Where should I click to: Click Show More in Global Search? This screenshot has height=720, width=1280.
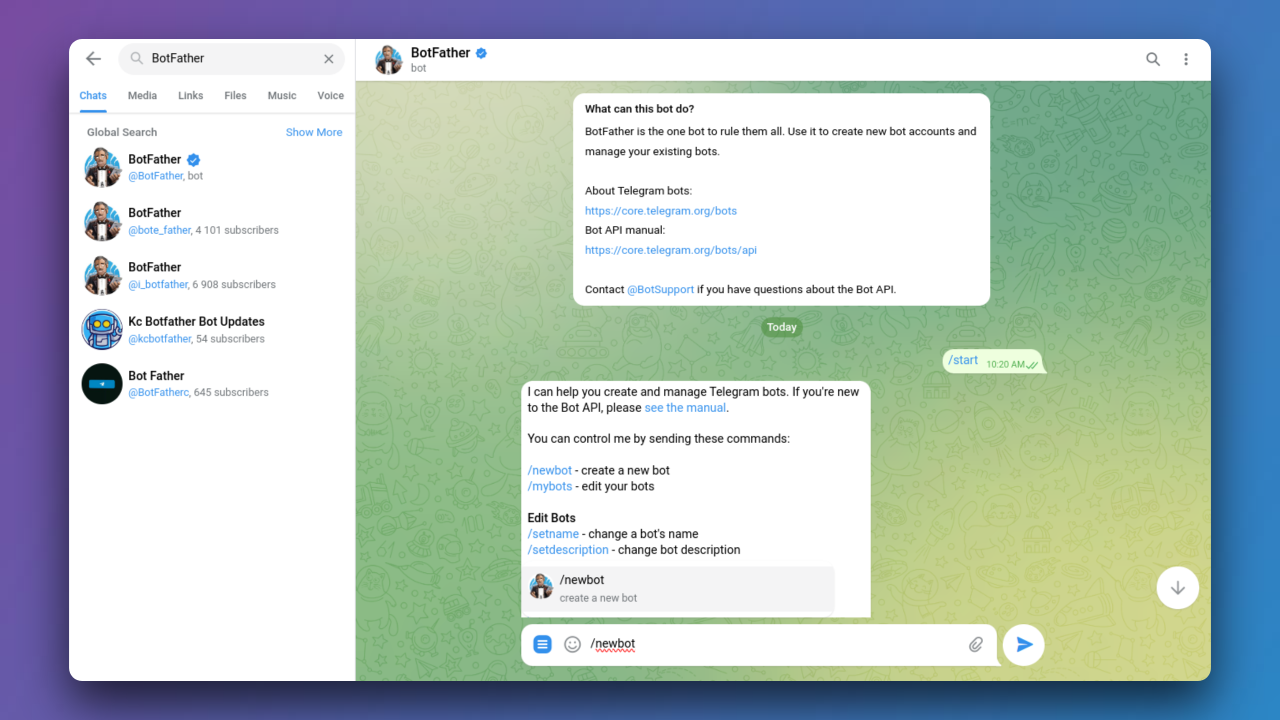(x=314, y=132)
